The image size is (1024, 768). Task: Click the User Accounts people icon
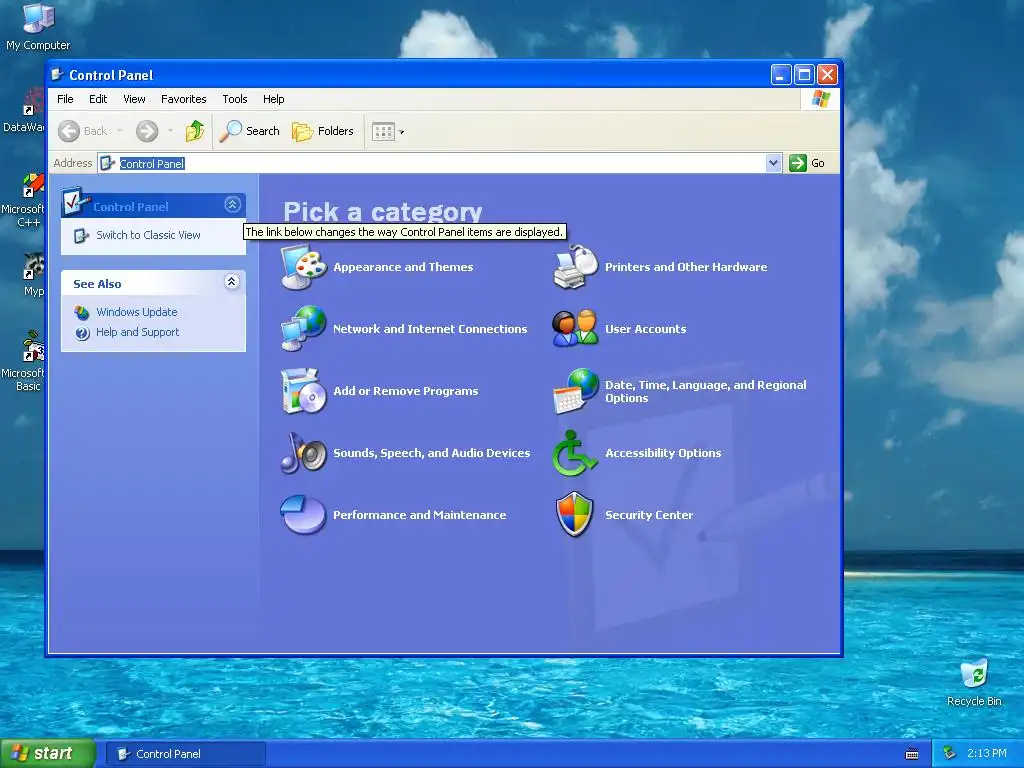click(575, 328)
